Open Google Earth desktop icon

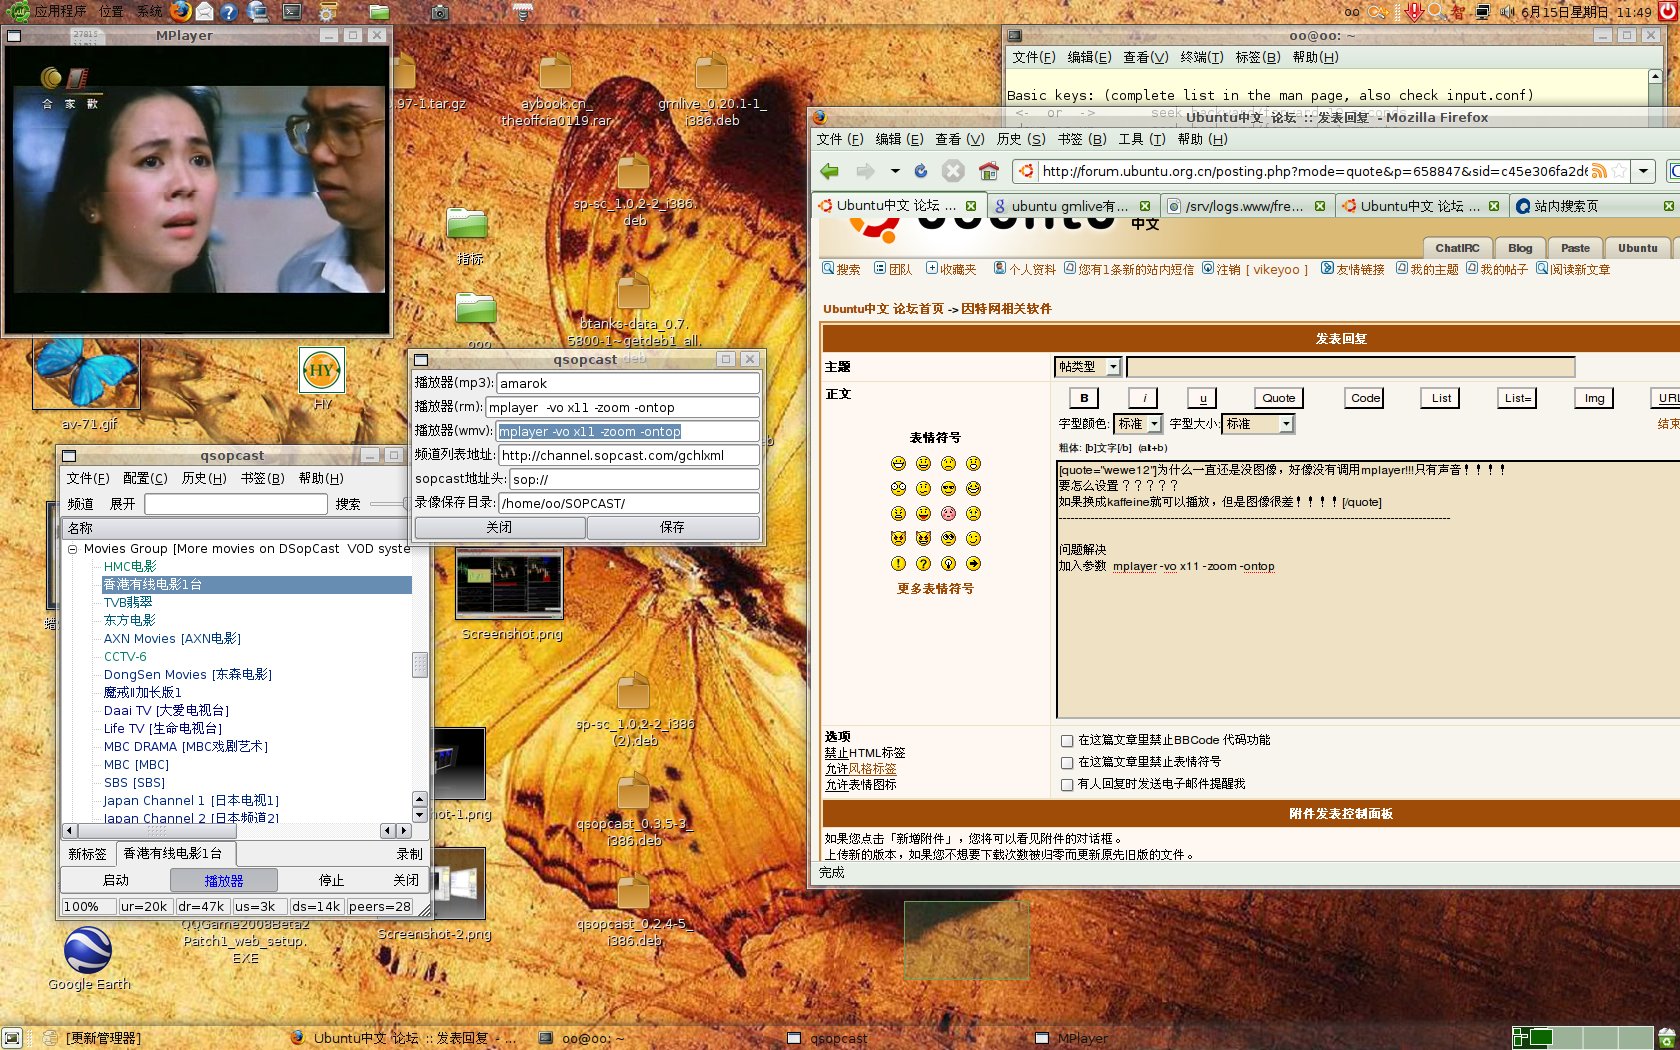[88, 958]
